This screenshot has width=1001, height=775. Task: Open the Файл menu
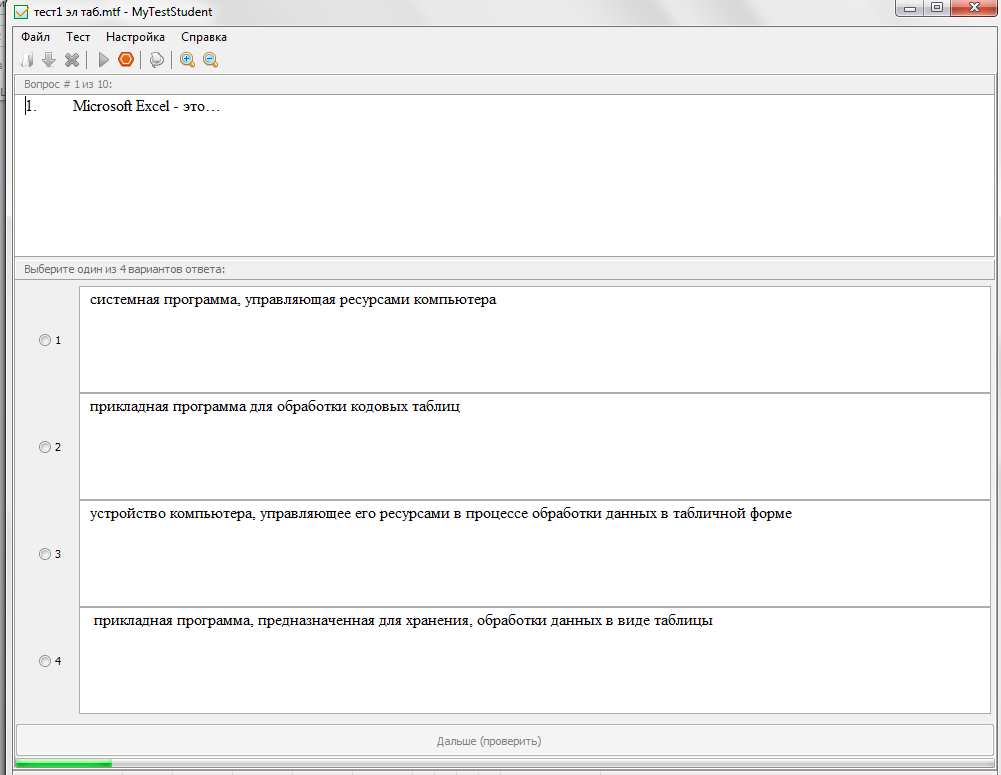[x=35, y=37]
